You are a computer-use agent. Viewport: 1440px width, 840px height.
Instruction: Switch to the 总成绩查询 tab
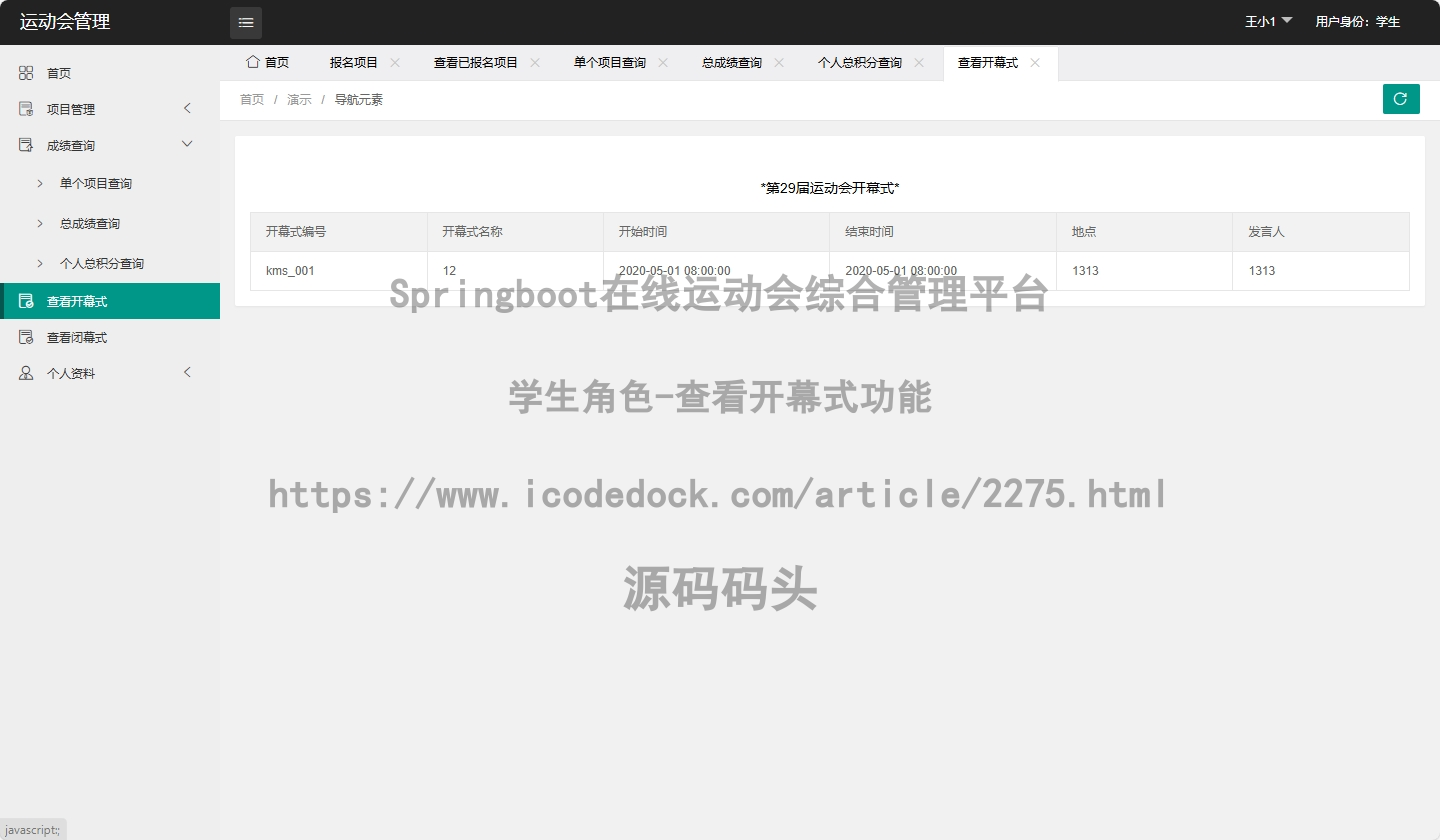[x=732, y=63]
